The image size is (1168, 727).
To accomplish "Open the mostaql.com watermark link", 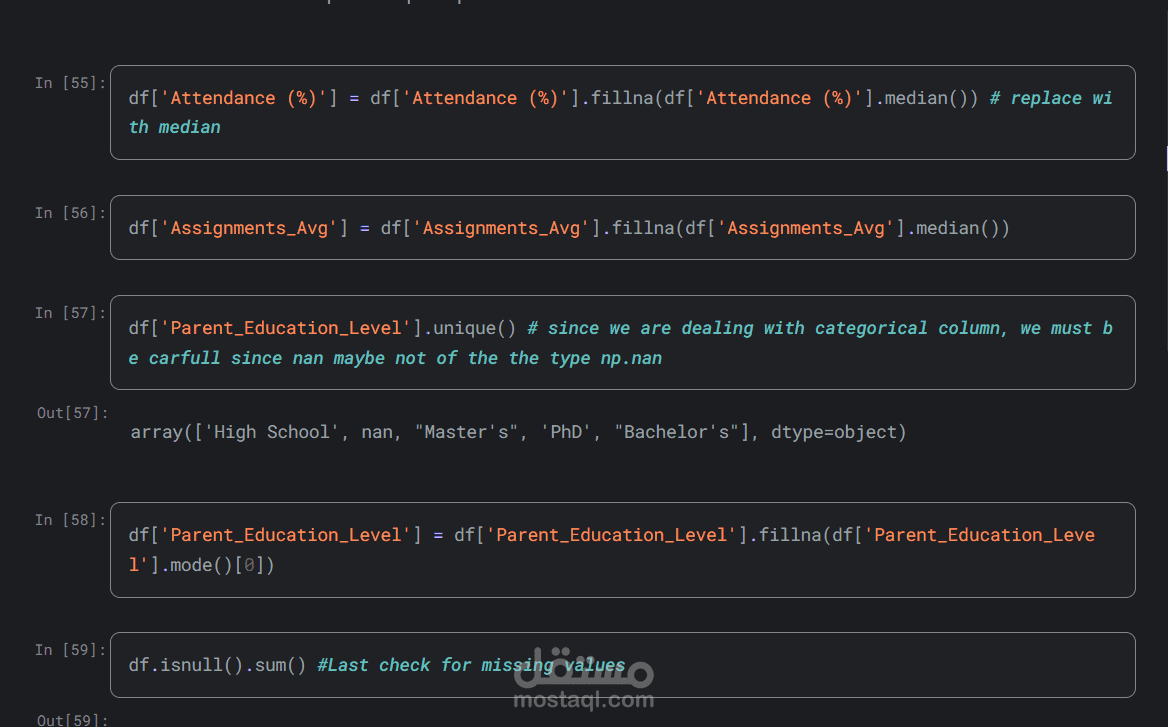I will tap(583, 700).
